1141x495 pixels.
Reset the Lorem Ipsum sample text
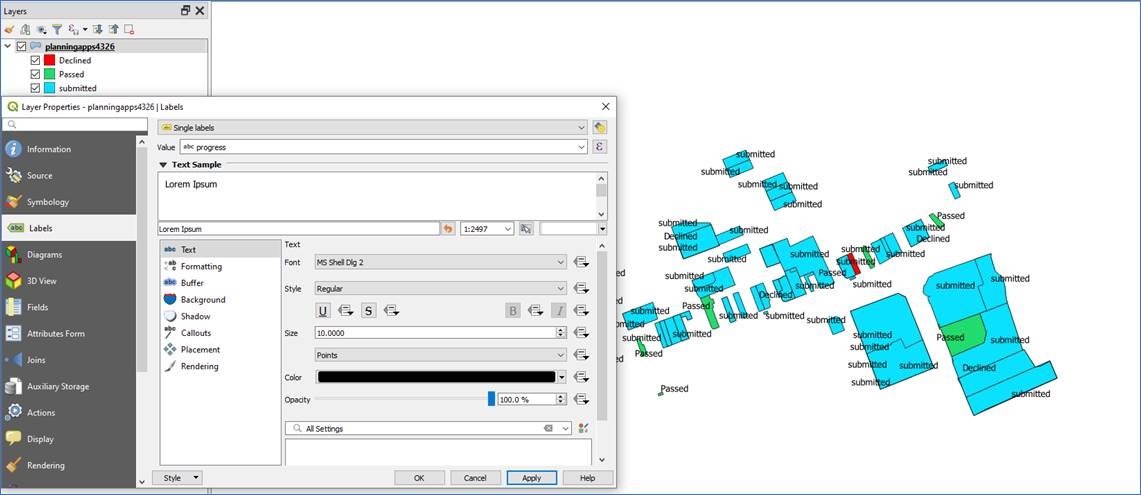click(x=448, y=229)
